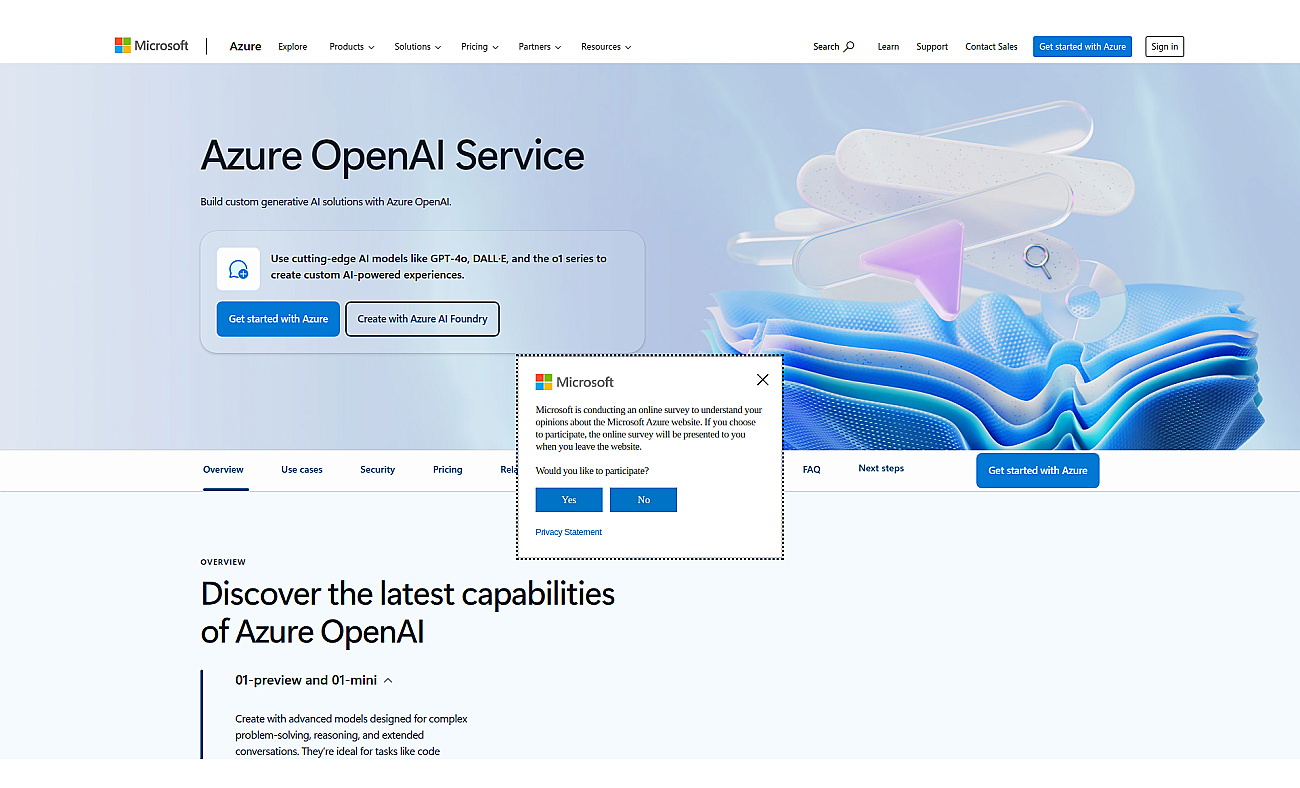Click Get started with Azure in section nav

(1037, 470)
